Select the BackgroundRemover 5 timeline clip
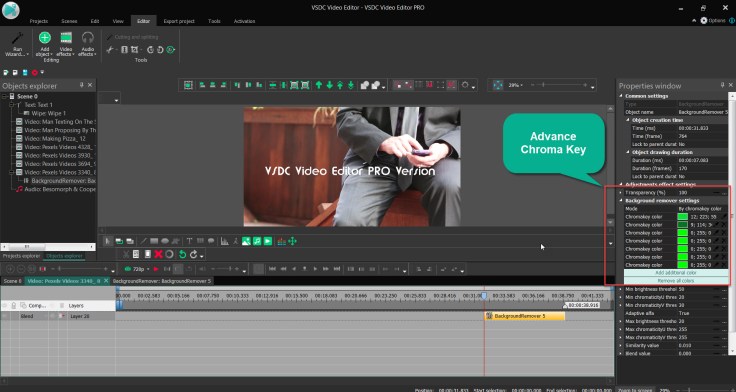Viewport: 736px width, 392px height. click(525, 316)
